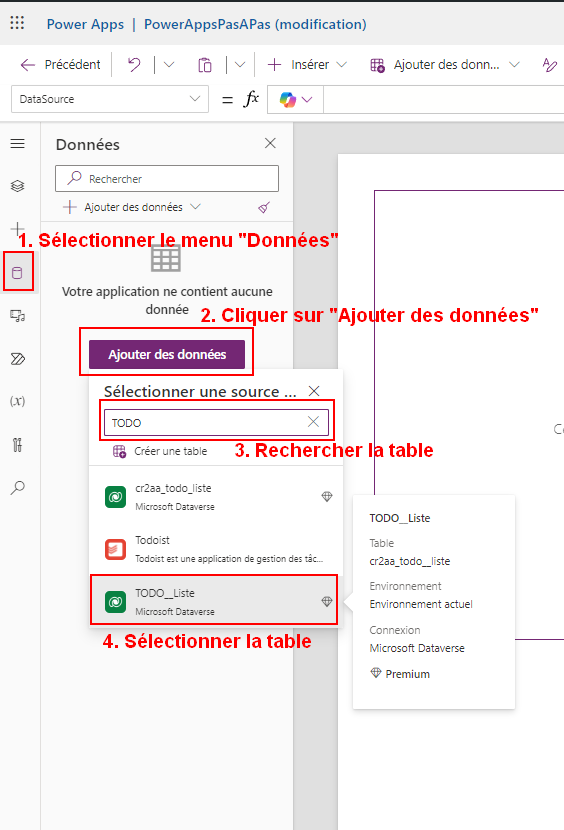This screenshot has height=830, width=564.
Task: Click the Microsoft Dataverse connexion text
Action: click(x=417, y=648)
